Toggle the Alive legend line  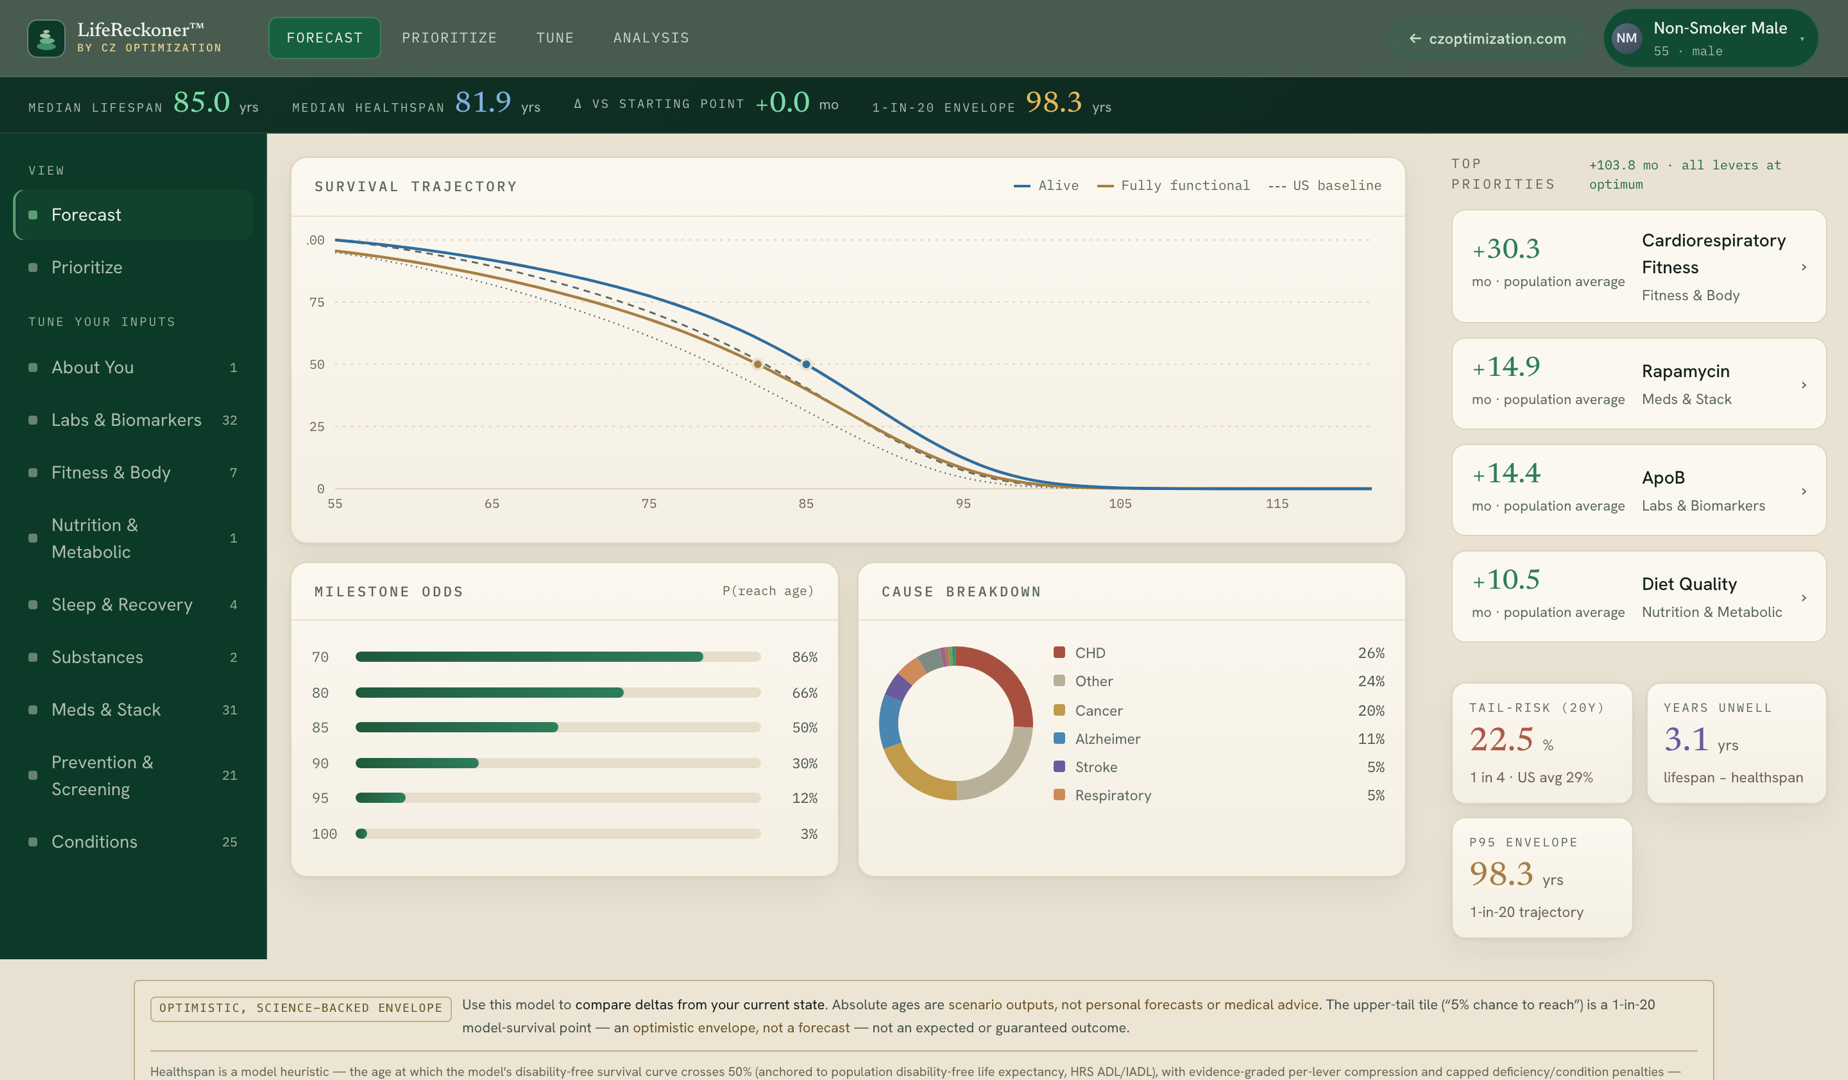point(1046,185)
